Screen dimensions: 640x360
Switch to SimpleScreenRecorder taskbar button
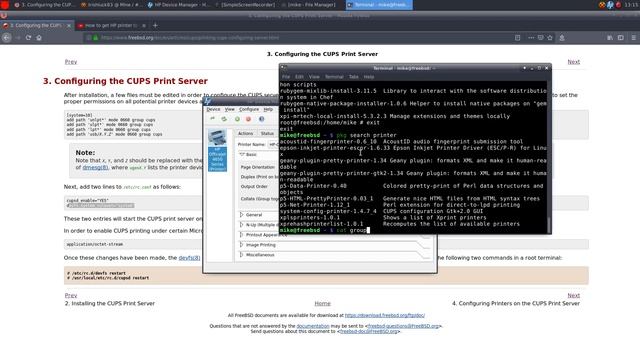tap(244, 5)
